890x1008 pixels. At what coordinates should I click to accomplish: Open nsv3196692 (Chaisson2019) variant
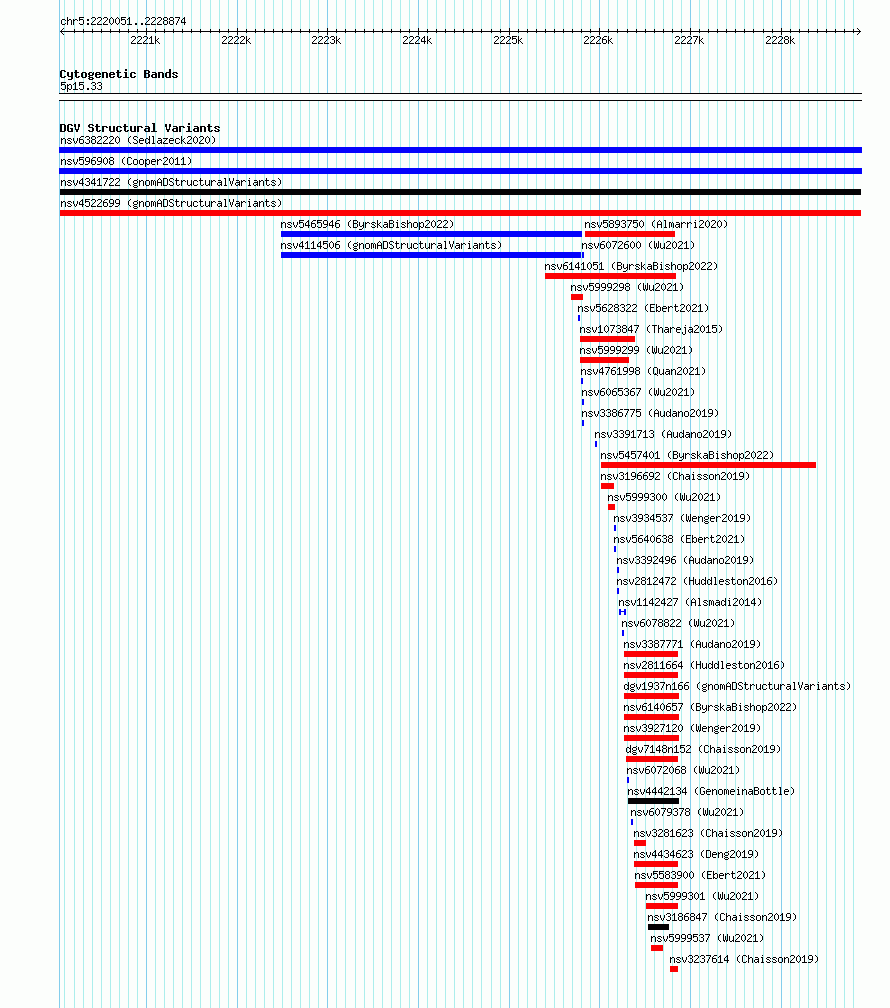pos(675,476)
